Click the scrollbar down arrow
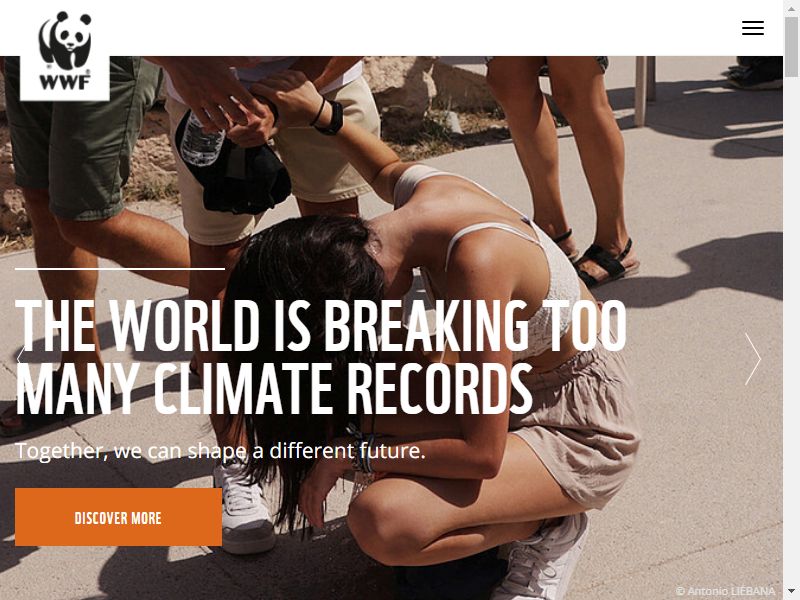Image resolution: width=800 pixels, height=600 pixels. click(791, 591)
